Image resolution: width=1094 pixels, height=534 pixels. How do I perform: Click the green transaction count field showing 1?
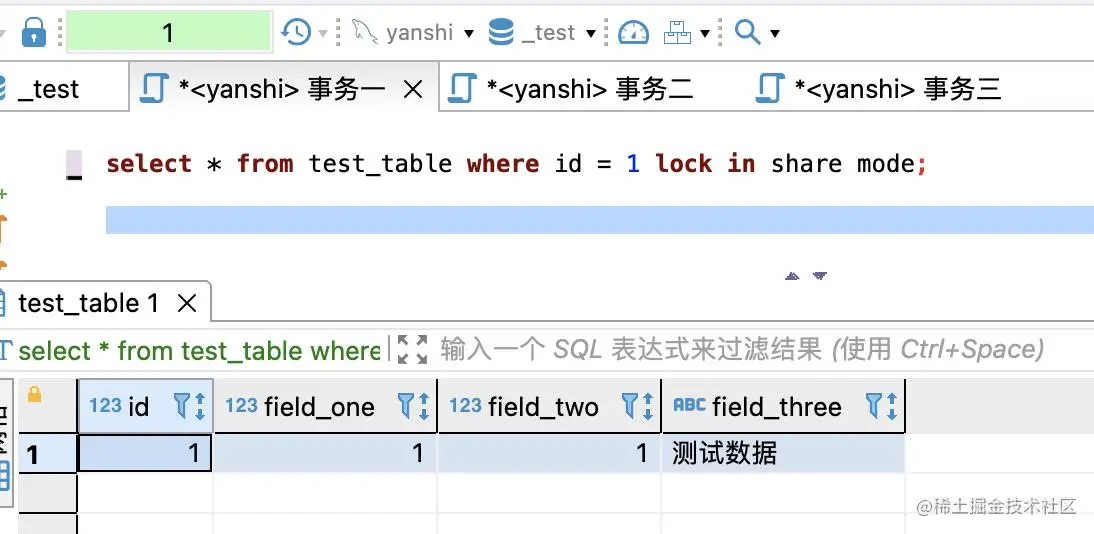(x=168, y=32)
